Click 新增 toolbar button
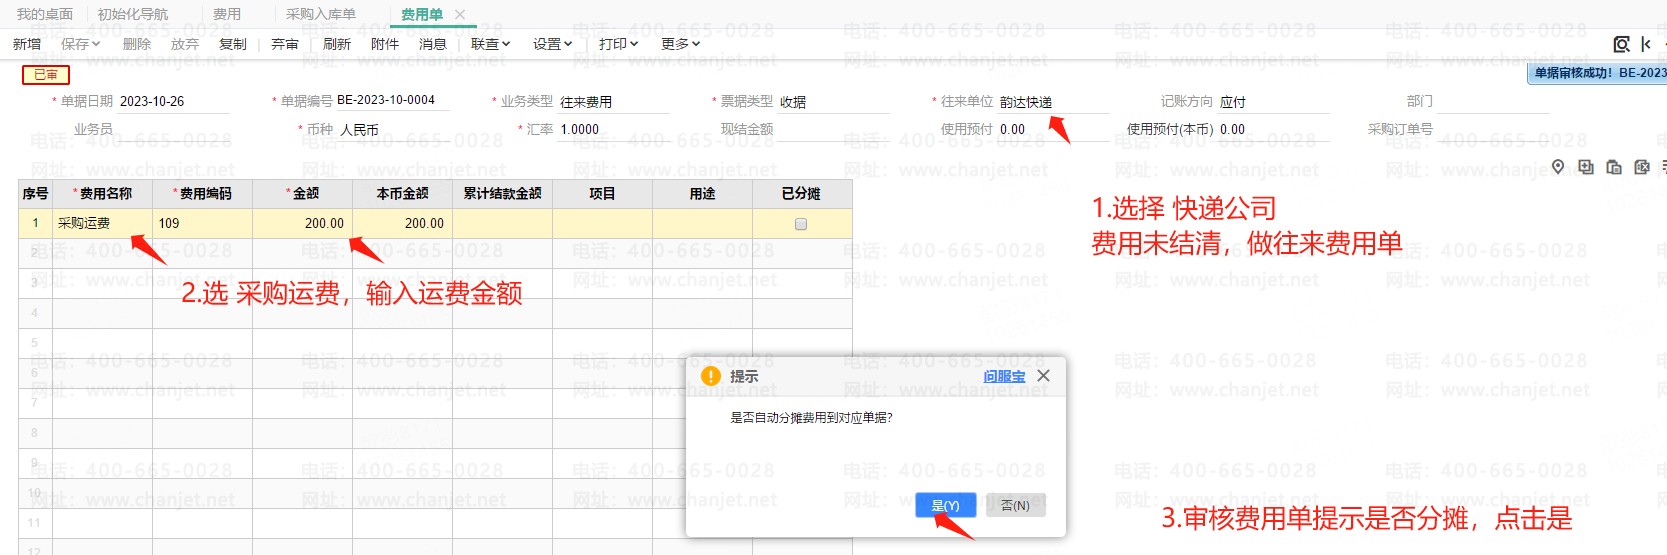The height and width of the screenshot is (555, 1667). click(27, 44)
